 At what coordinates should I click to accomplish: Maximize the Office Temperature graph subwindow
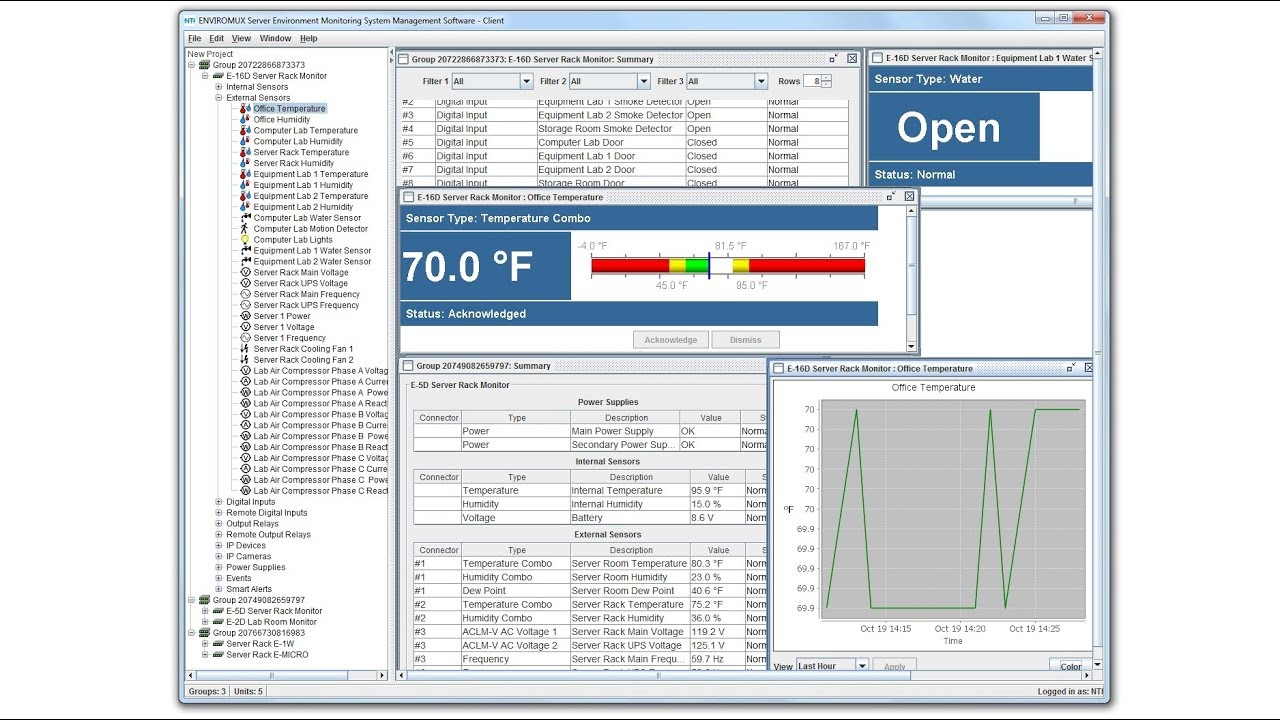click(1072, 368)
